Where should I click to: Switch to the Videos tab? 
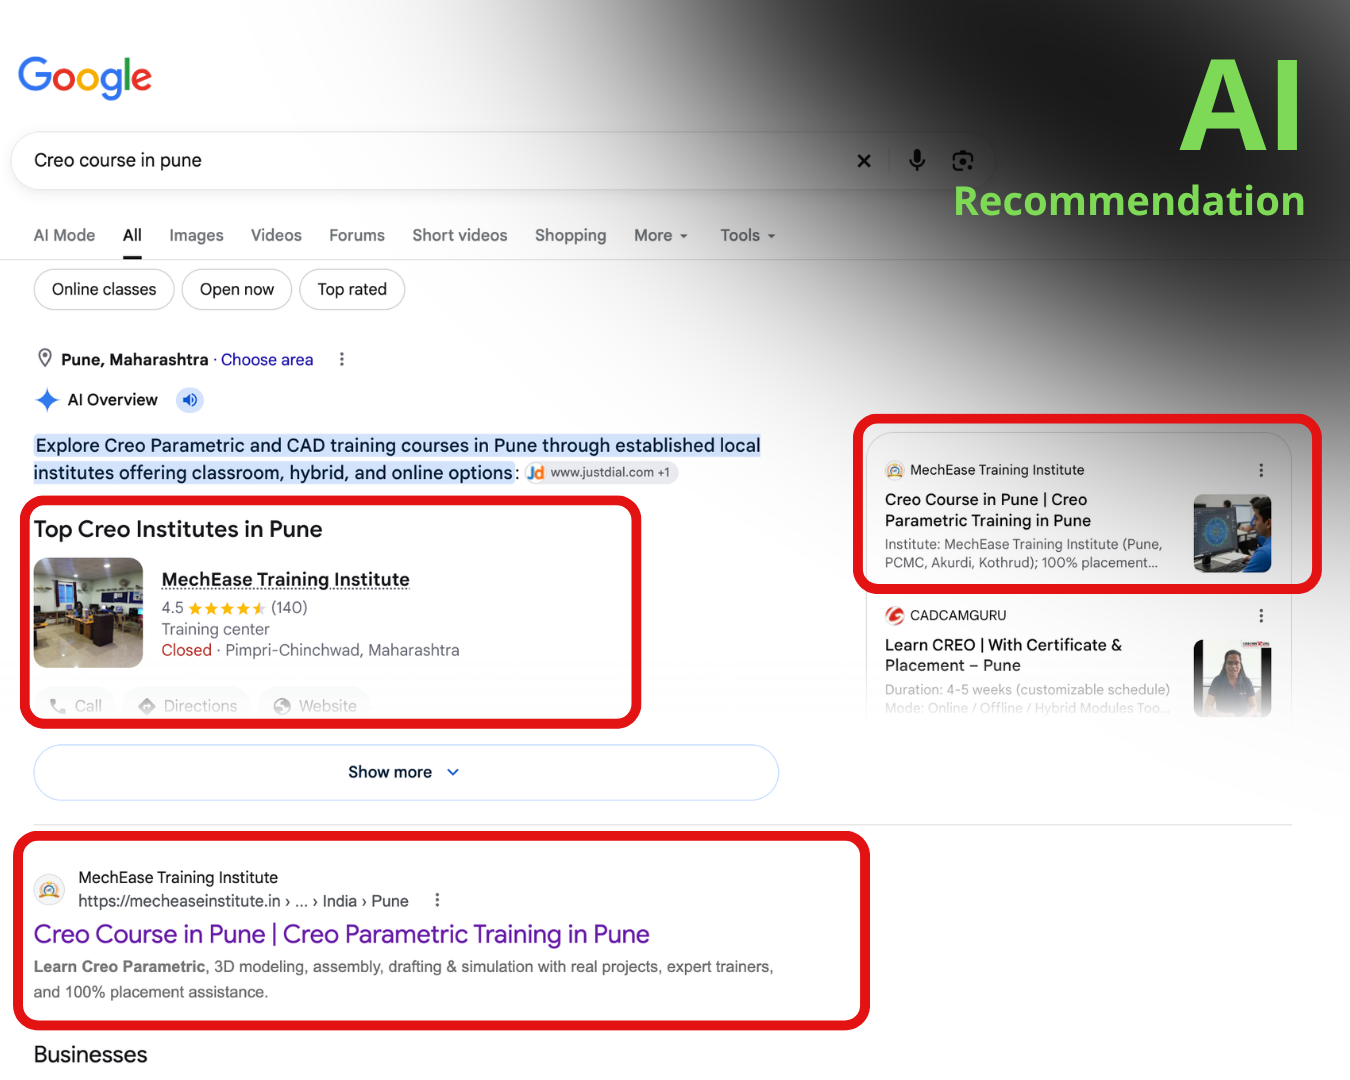[276, 236]
